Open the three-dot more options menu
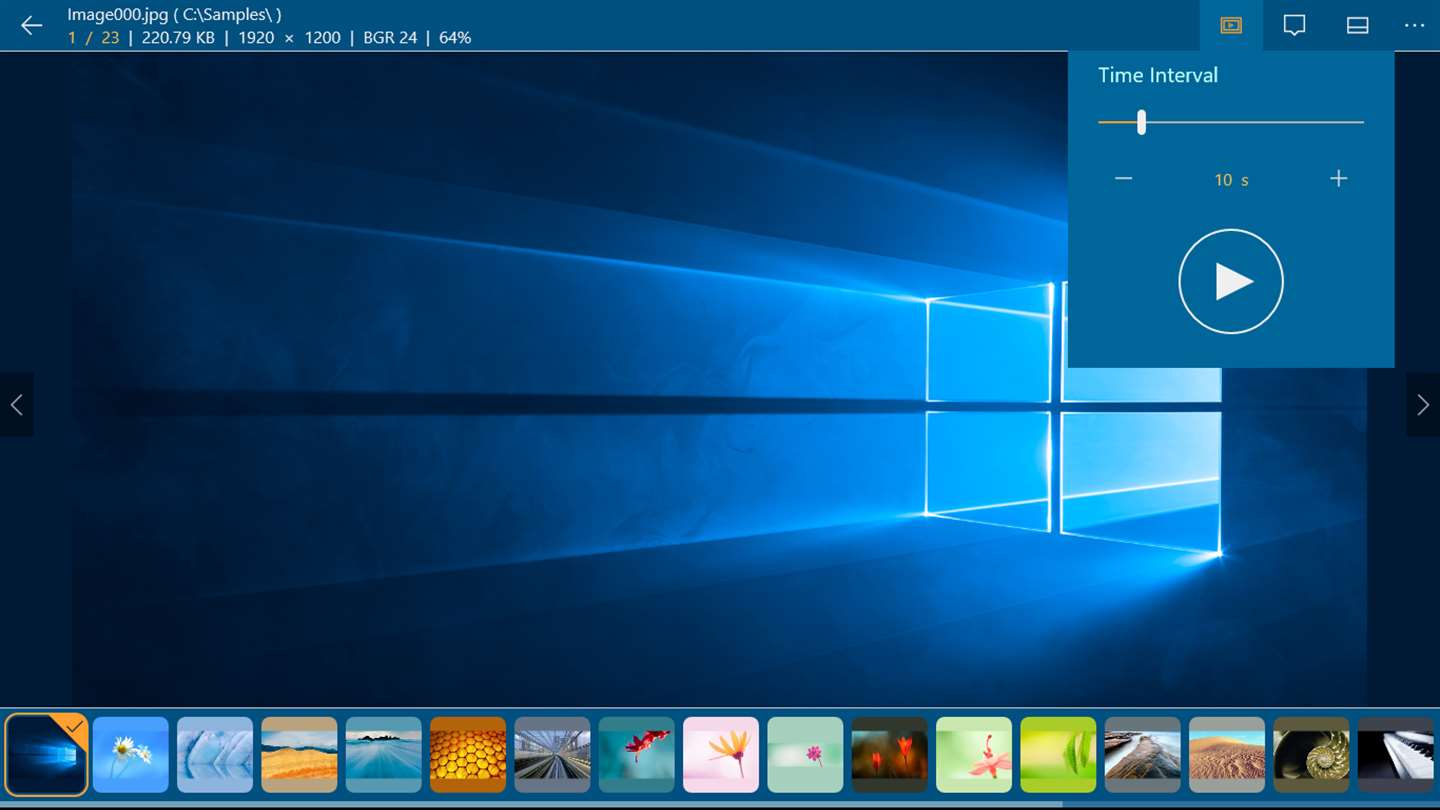This screenshot has width=1440, height=810. tap(1414, 25)
